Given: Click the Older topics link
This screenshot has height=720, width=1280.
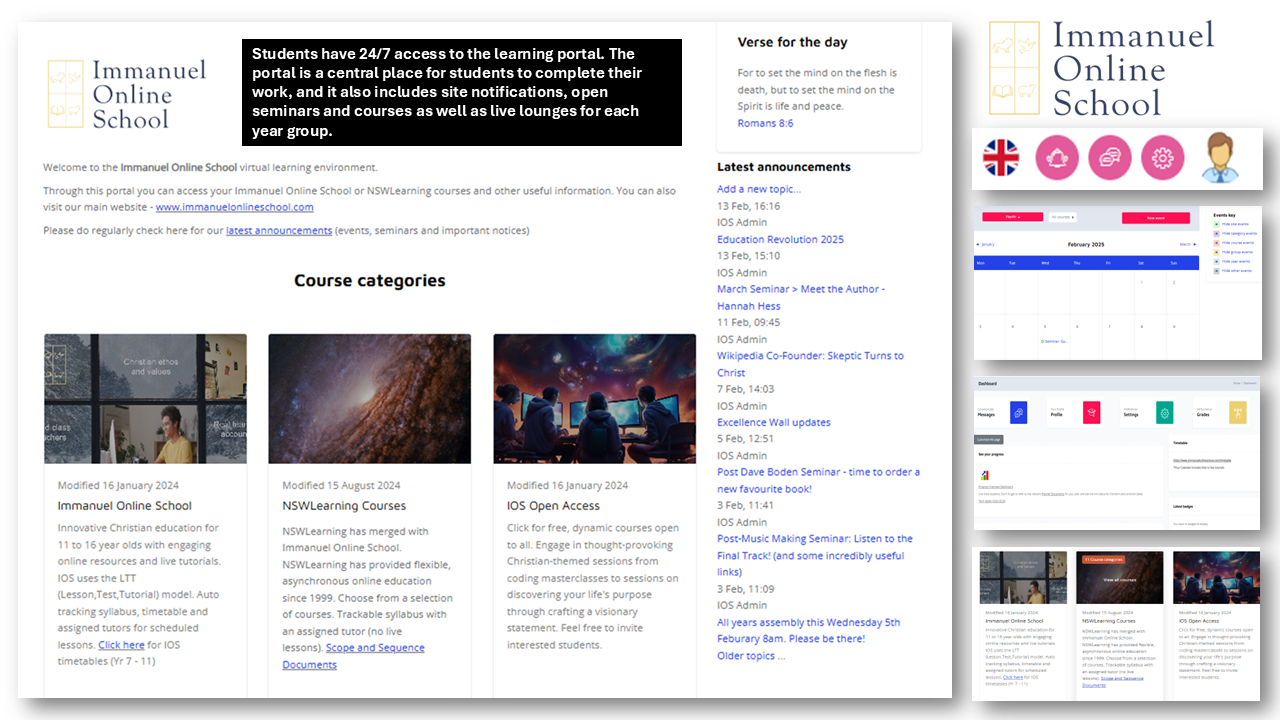Looking at the screenshot, I should coord(751,656).
